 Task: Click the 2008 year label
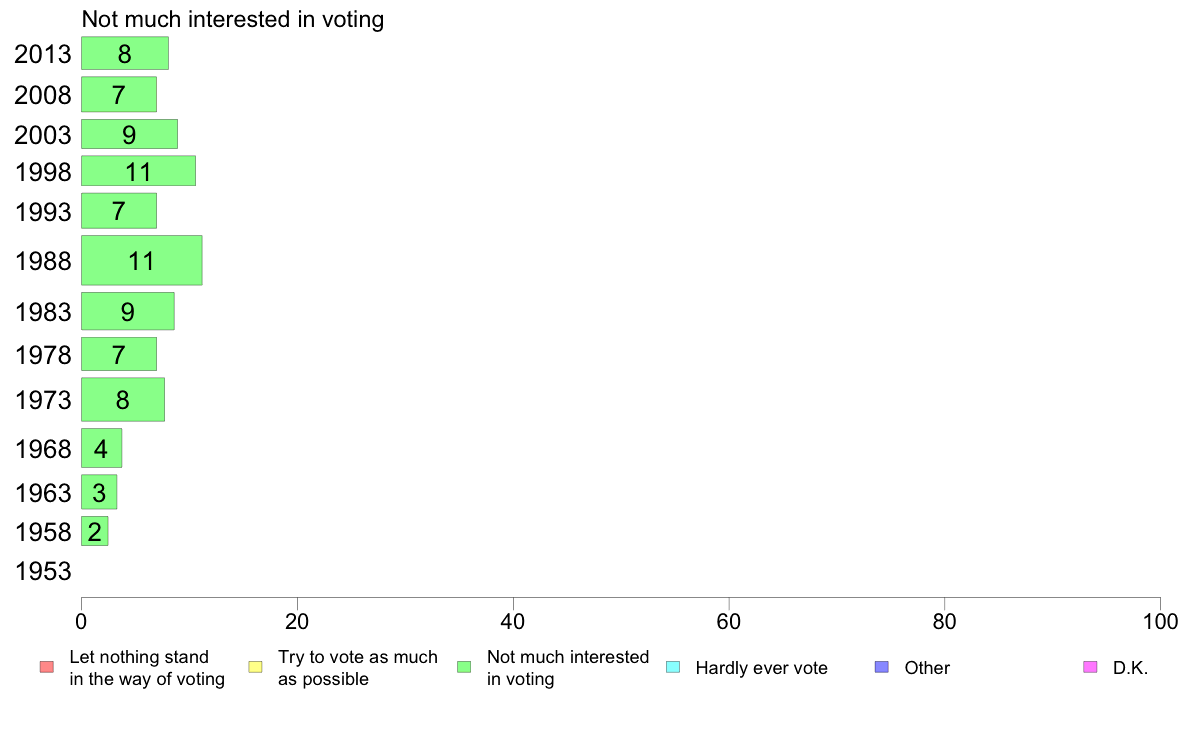(43, 95)
